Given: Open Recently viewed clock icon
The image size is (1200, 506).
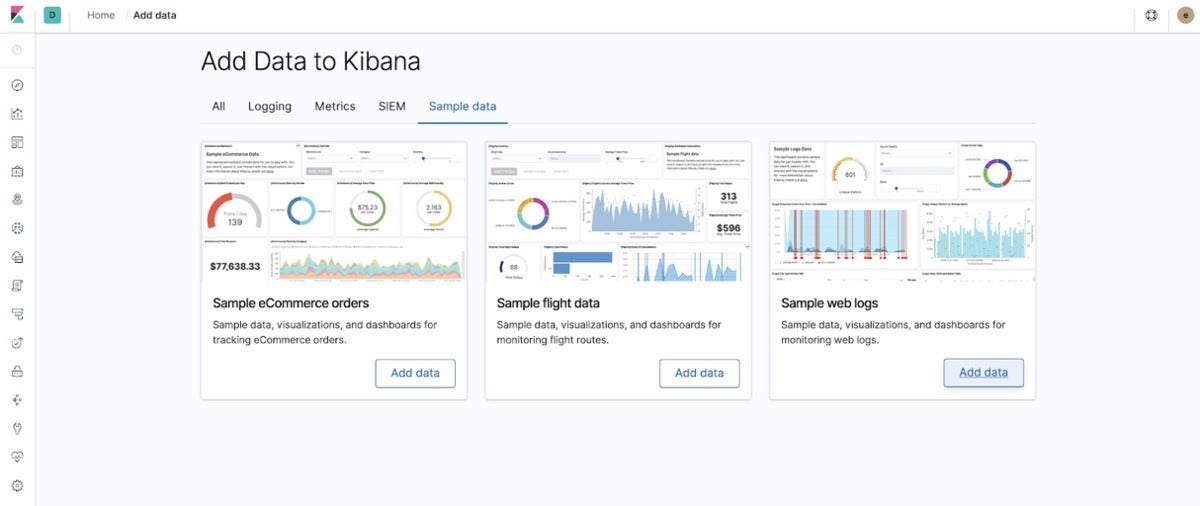Looking at the screenshot, I should point(17,49).
